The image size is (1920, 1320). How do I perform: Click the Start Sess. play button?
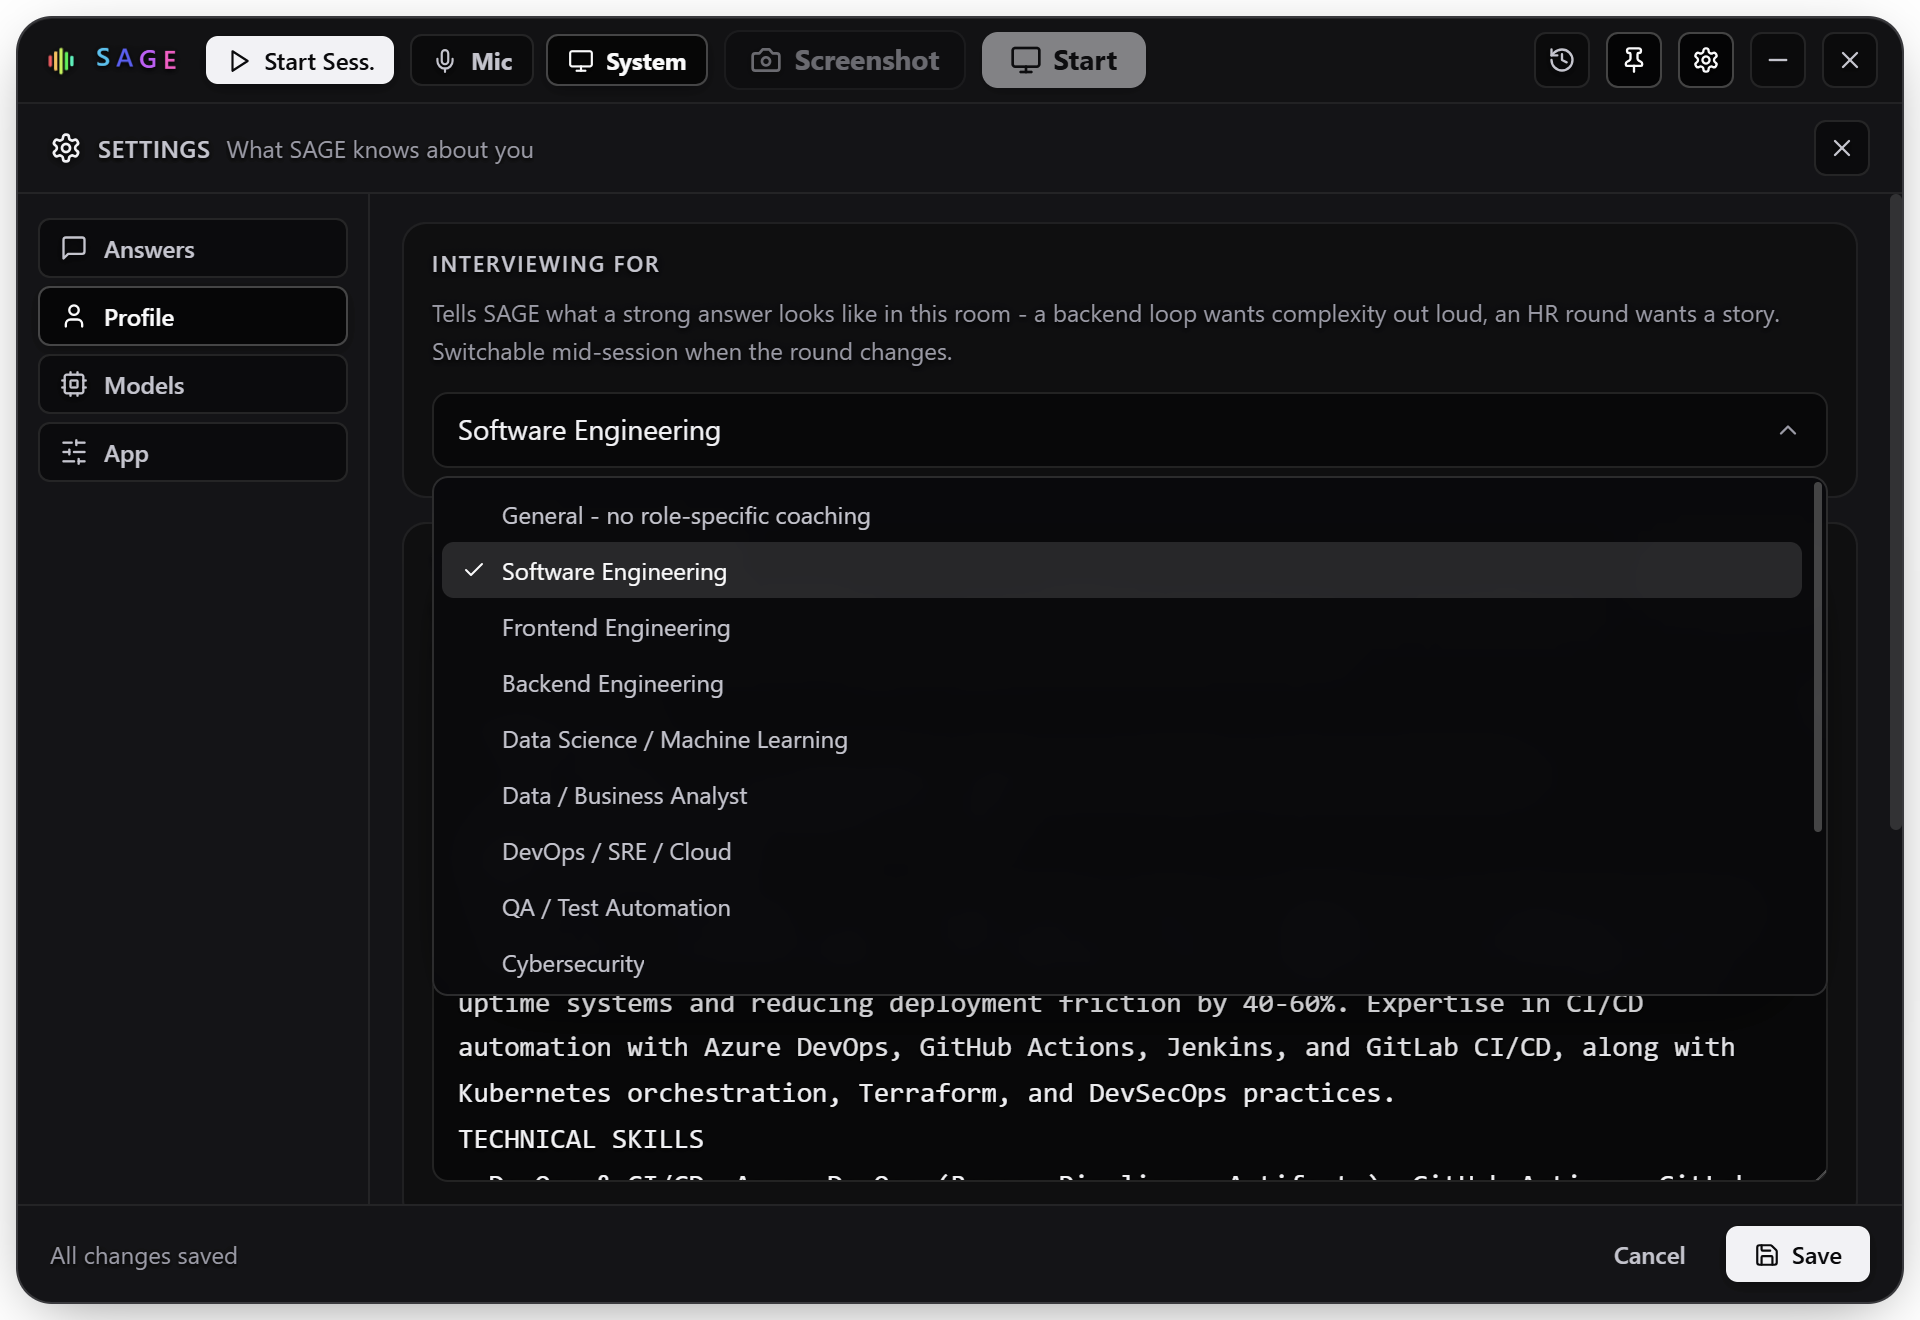(x=300, y=60)
